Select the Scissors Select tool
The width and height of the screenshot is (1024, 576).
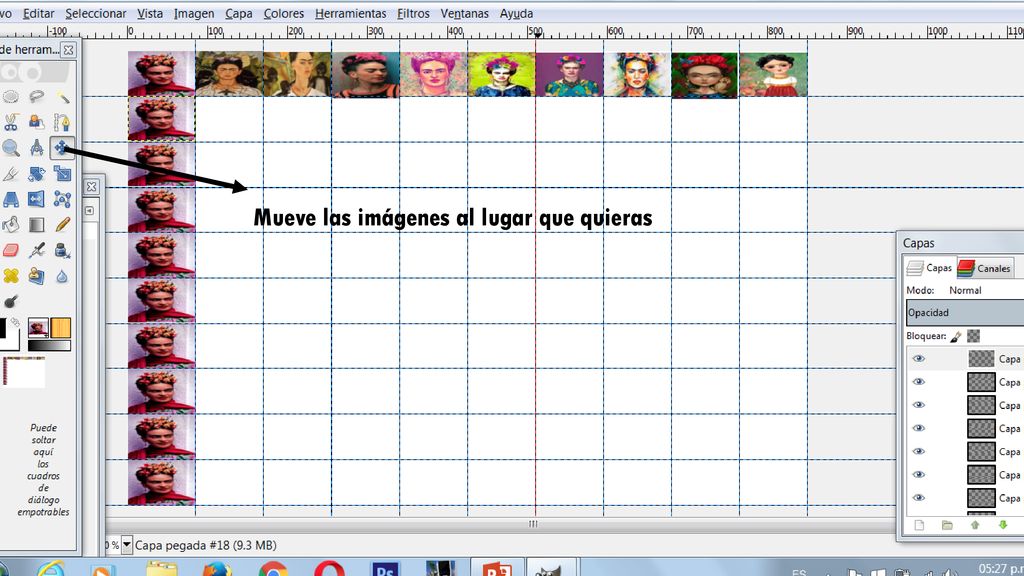coord(11,122)
